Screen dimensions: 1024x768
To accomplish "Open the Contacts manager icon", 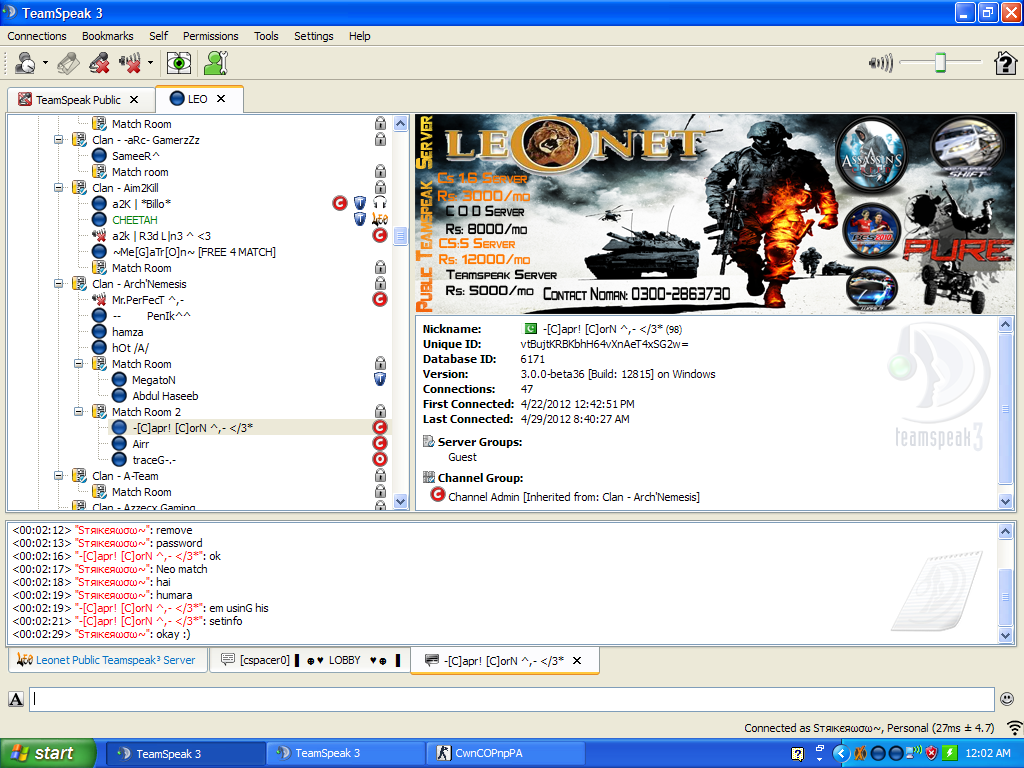I will 216,63.
